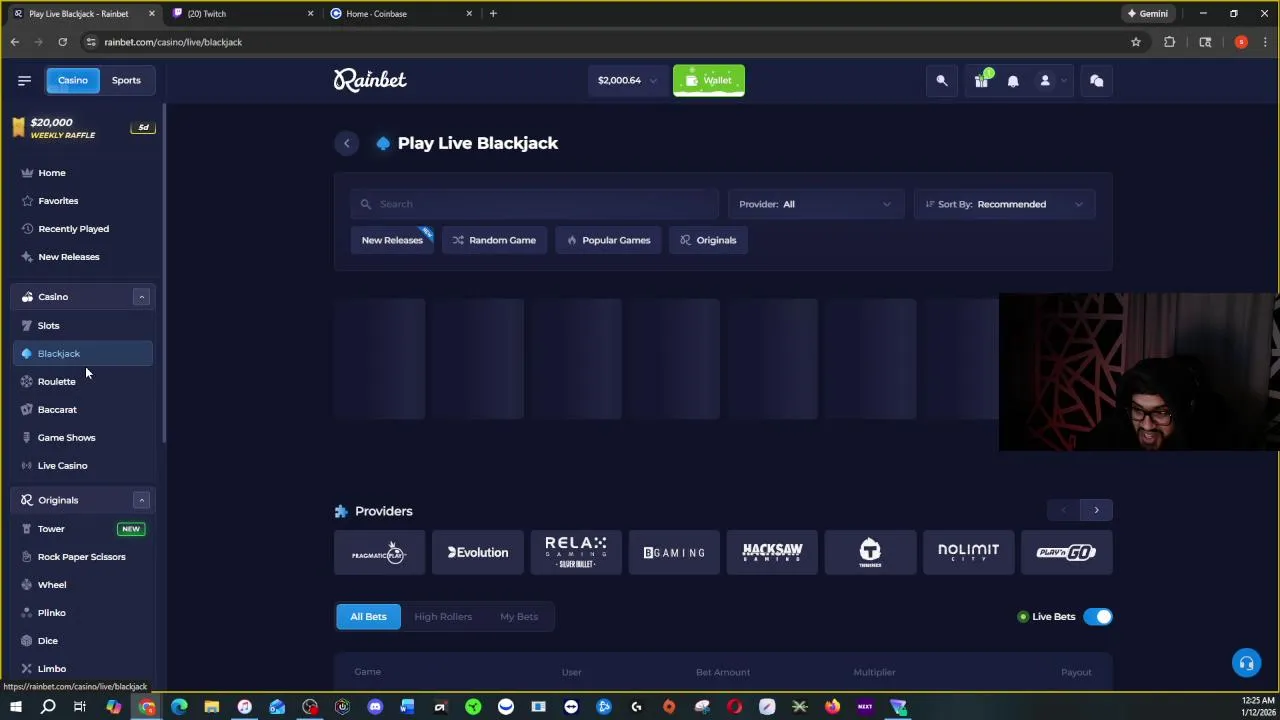
Task: Open the Sort By Recommended dropdown
Action: (1003, 204)
